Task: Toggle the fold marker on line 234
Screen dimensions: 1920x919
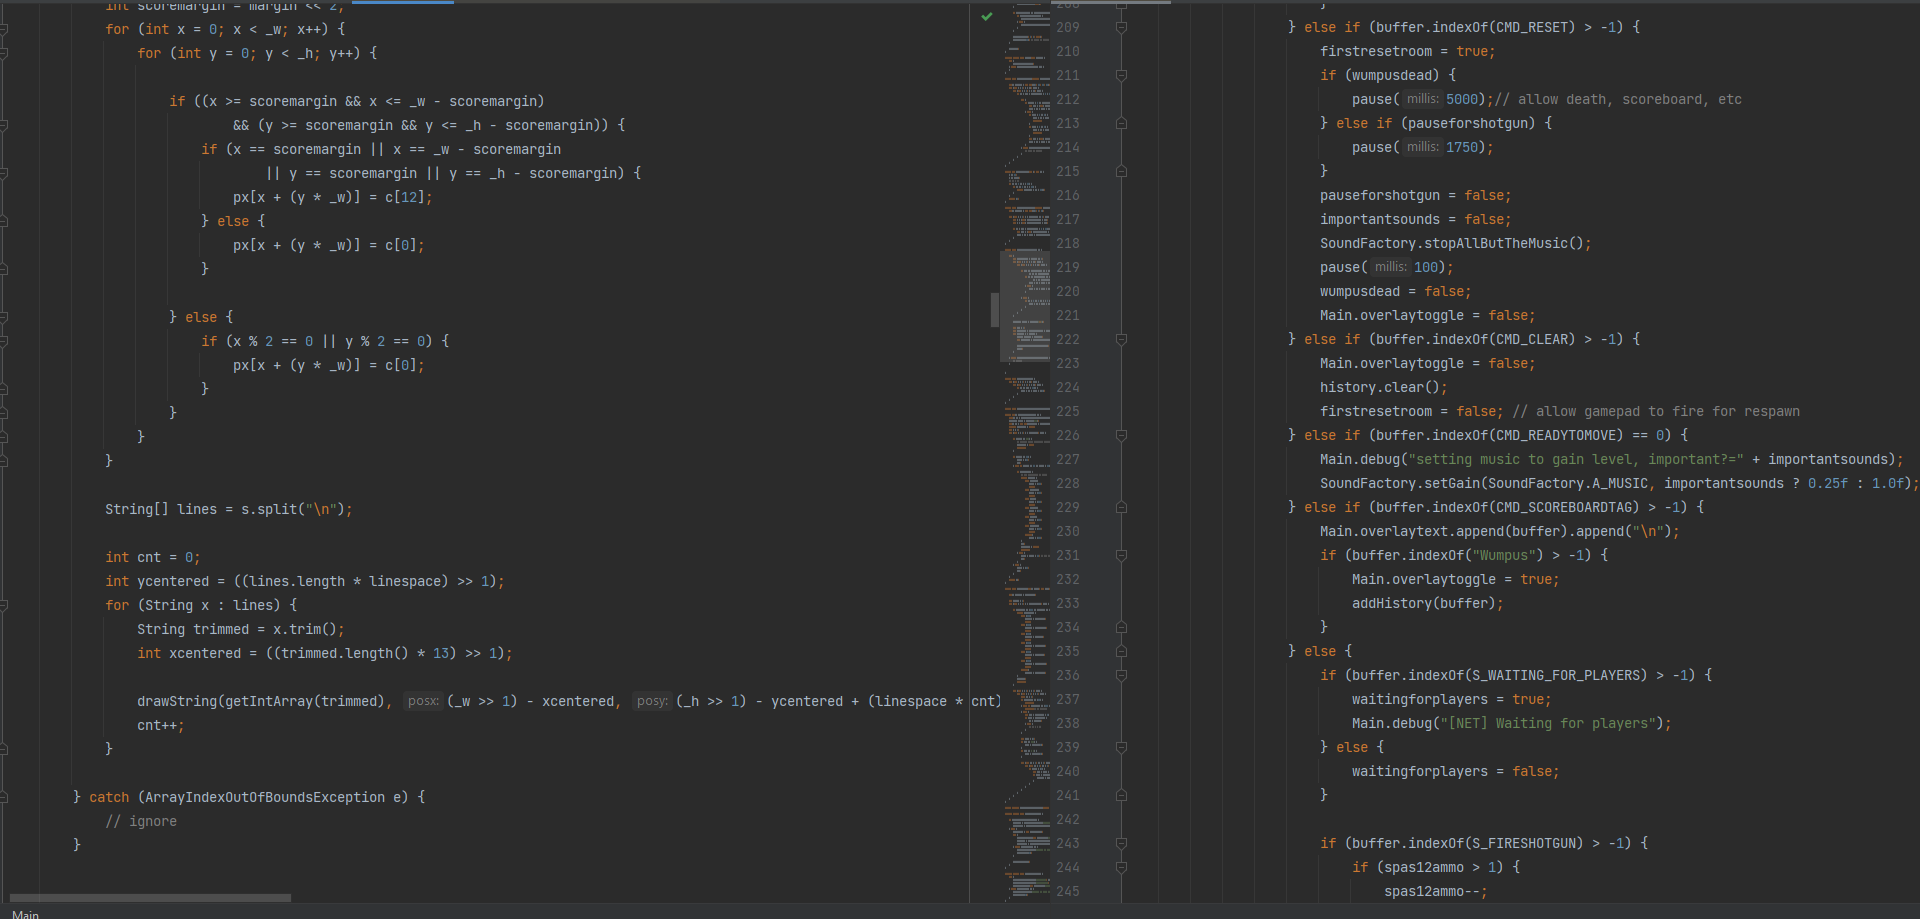Action: pyautogui.click(x=1121, y=628)
